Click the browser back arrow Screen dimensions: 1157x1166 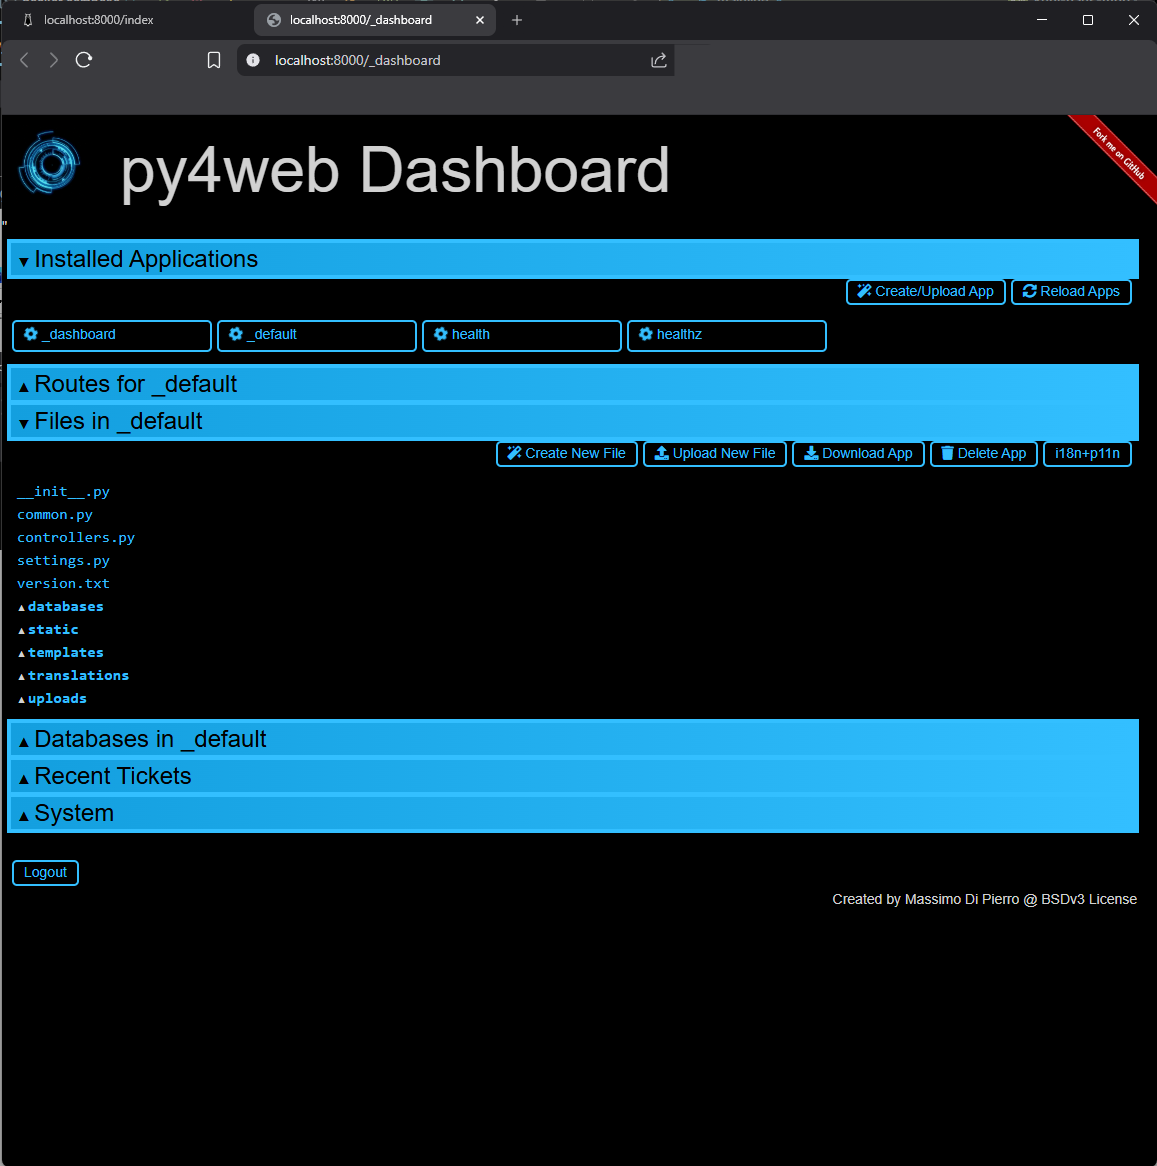25,60
